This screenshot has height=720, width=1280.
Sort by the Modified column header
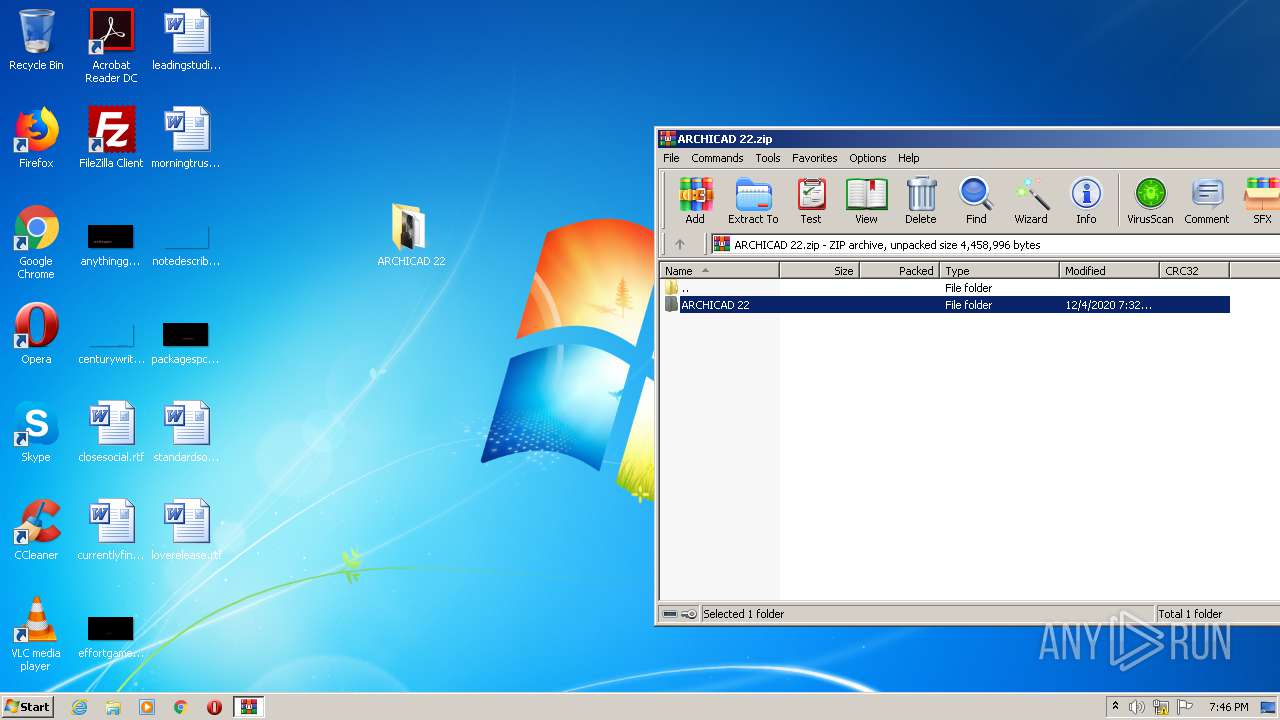point(1109,271)
